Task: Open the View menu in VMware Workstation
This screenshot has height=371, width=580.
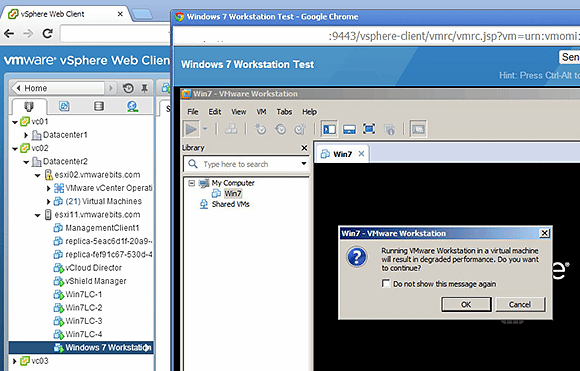Action: [239, 112]
